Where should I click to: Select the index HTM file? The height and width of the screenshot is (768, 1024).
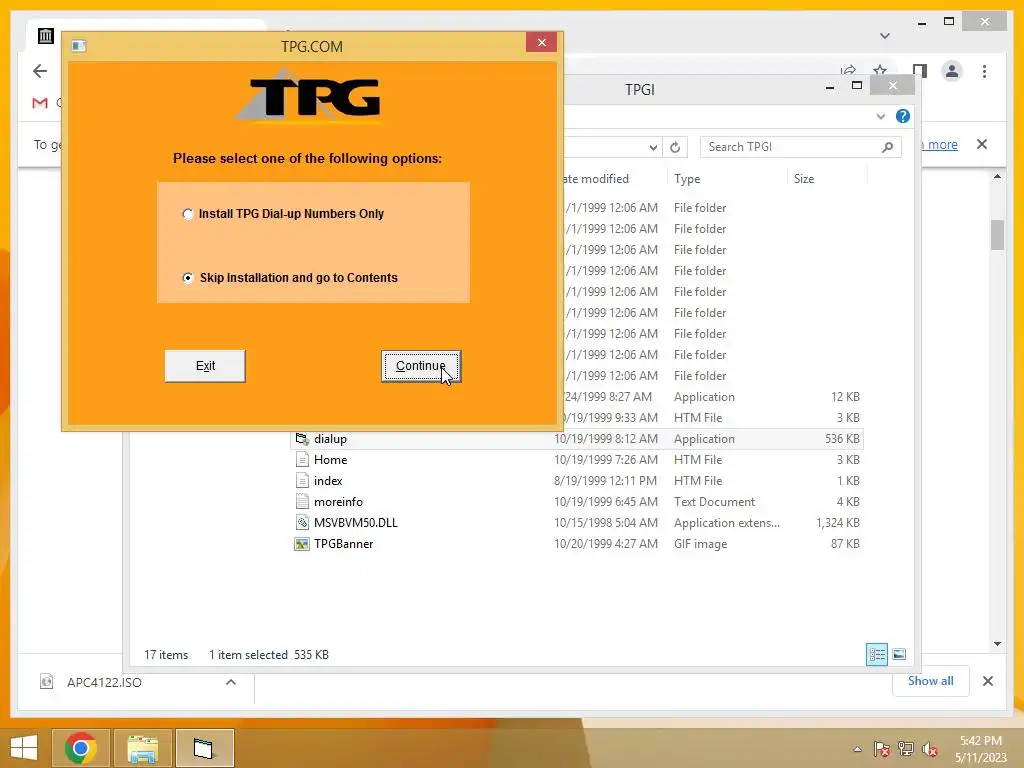coord(577,481)
